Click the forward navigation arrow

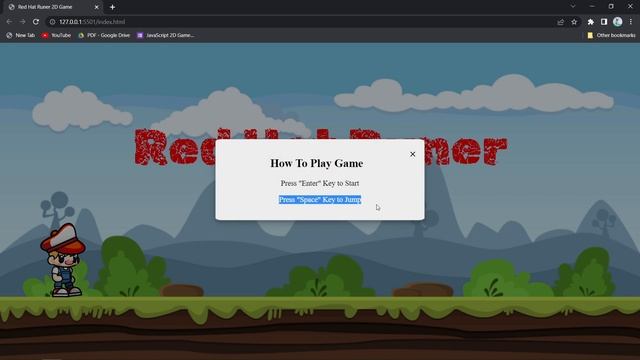coord(22,22)
